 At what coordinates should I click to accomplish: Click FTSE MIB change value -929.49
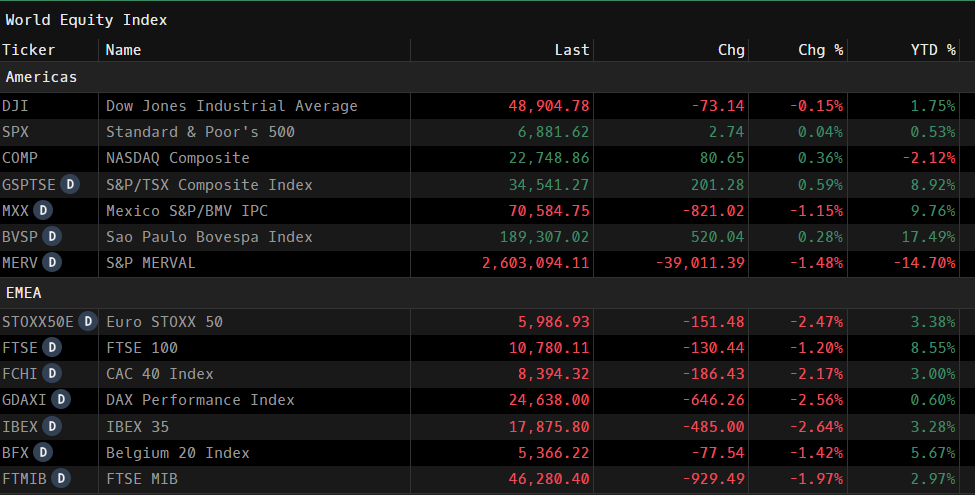tap(713, 479)
